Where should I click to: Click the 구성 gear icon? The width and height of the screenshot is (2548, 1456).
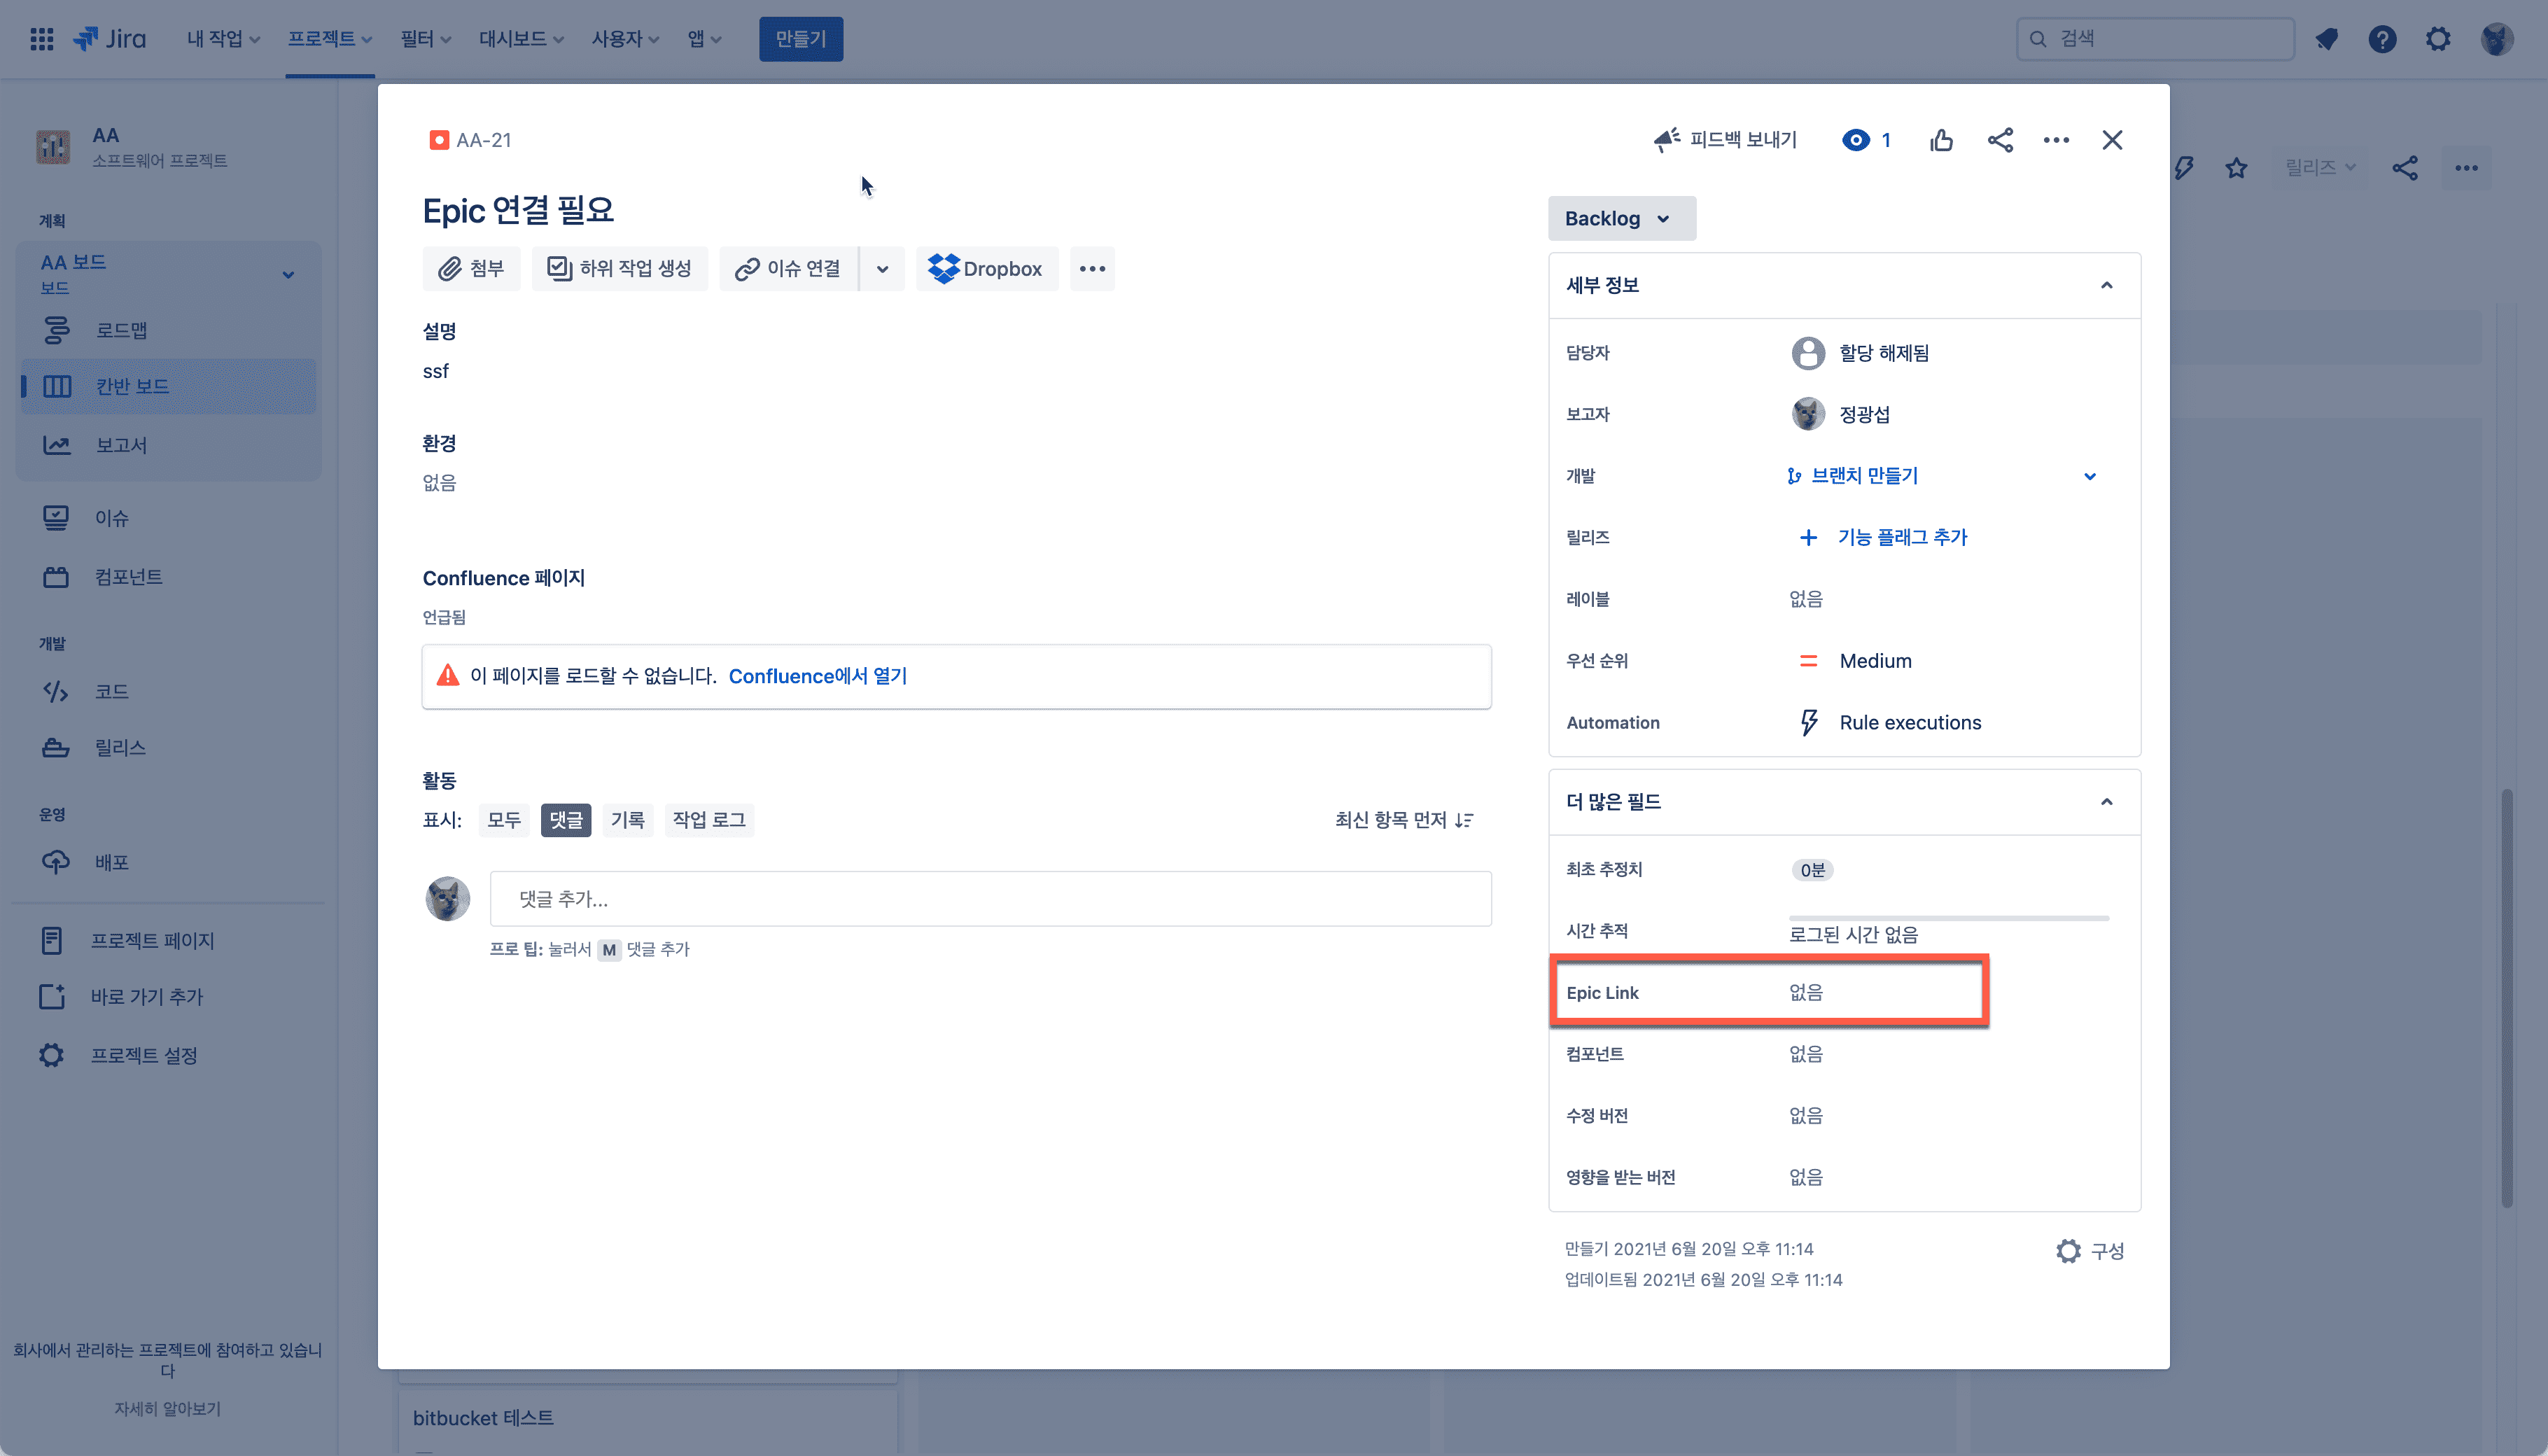(x=2068, y=1251)
